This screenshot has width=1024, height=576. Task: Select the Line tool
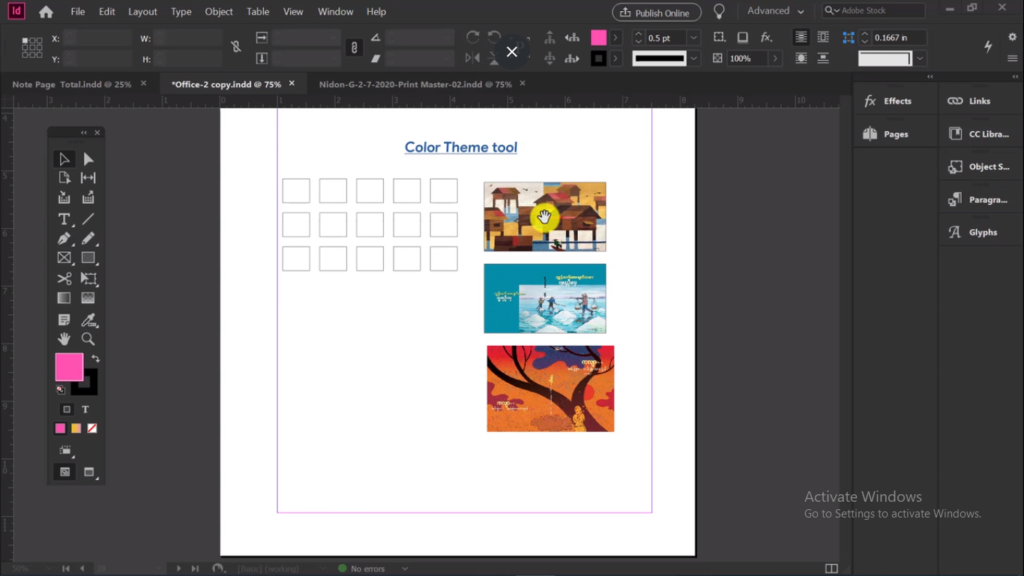[88, 219]
